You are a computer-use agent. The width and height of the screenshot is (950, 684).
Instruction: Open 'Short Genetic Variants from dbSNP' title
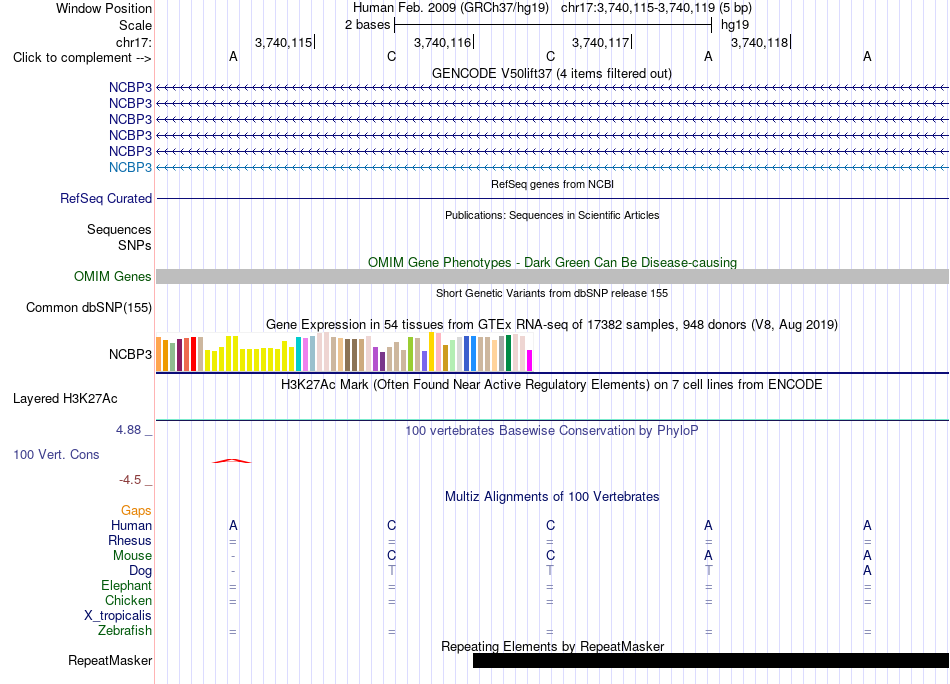[552, 293]
